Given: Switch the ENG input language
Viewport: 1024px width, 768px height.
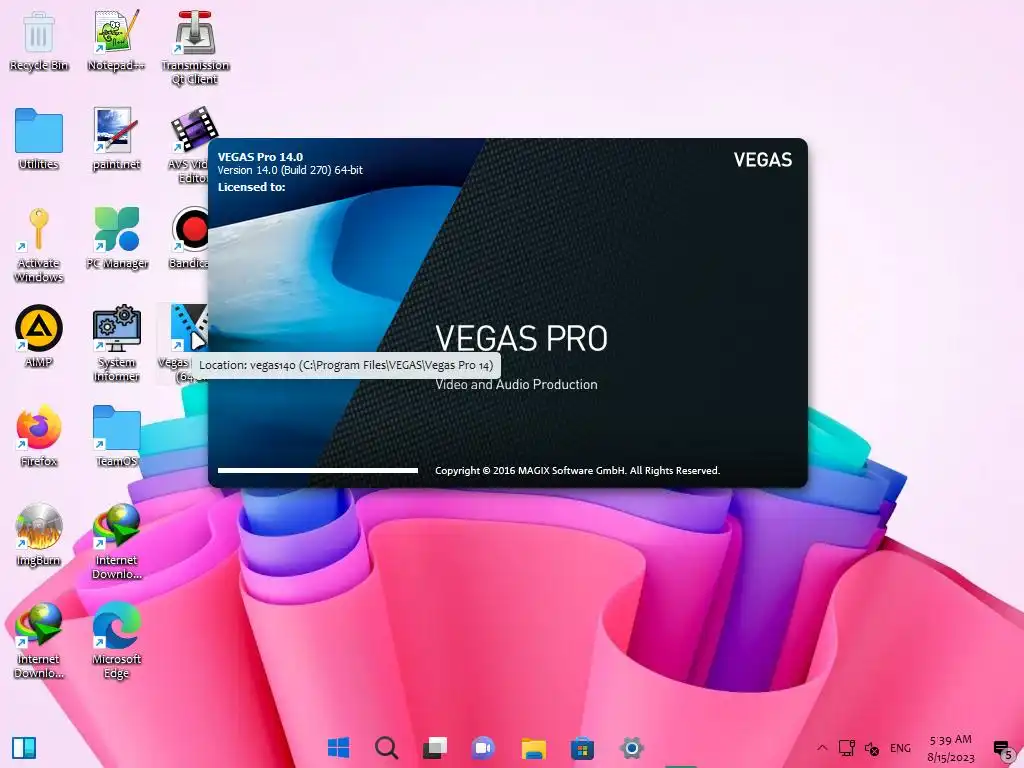Looking at the screenshot, I should pos(900,748).
